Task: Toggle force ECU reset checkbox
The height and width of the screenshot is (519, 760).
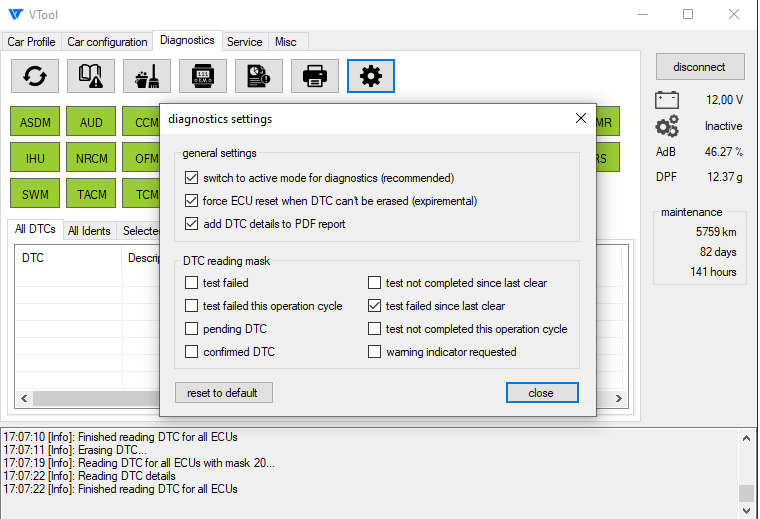Action: pos(192,201)
